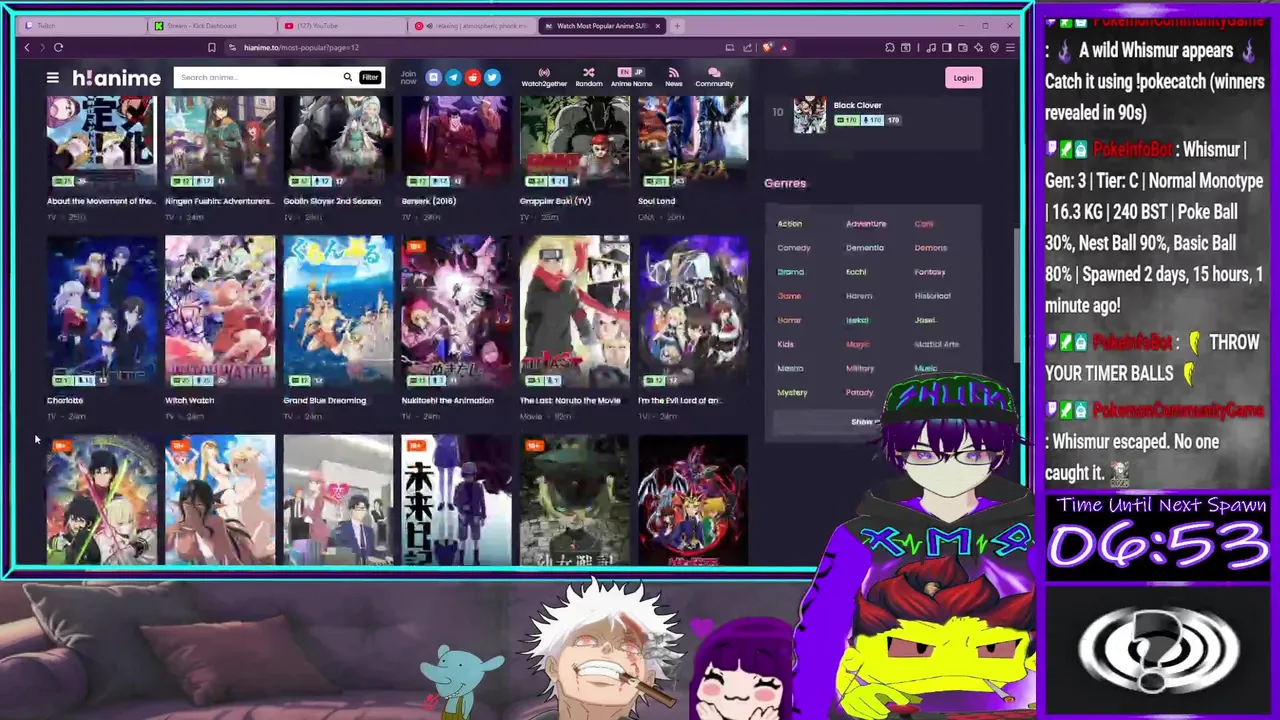Viewport: 1280px width, 720px height.
Task: Click the Search anime input field
Action: [258, 77]
